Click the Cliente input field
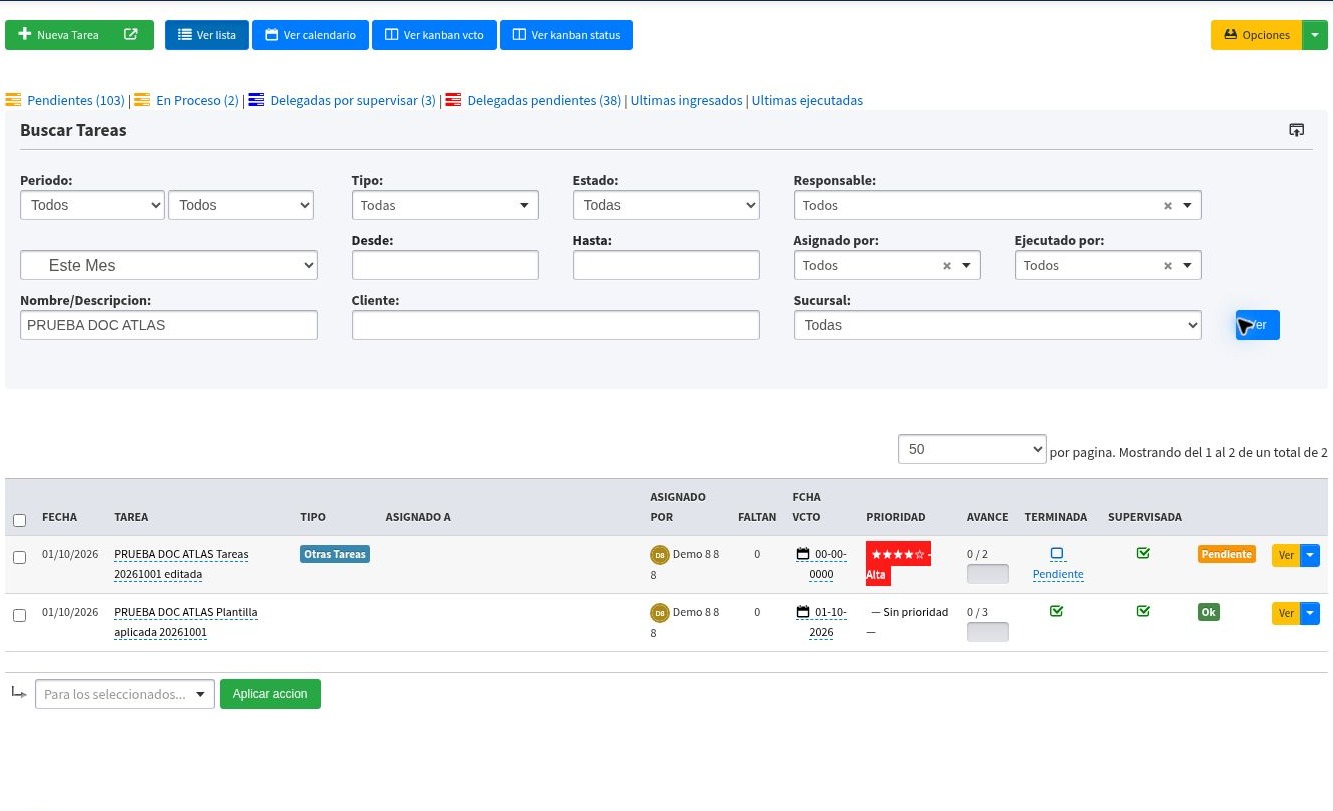Screen dimensions: 1333x811 556,325
